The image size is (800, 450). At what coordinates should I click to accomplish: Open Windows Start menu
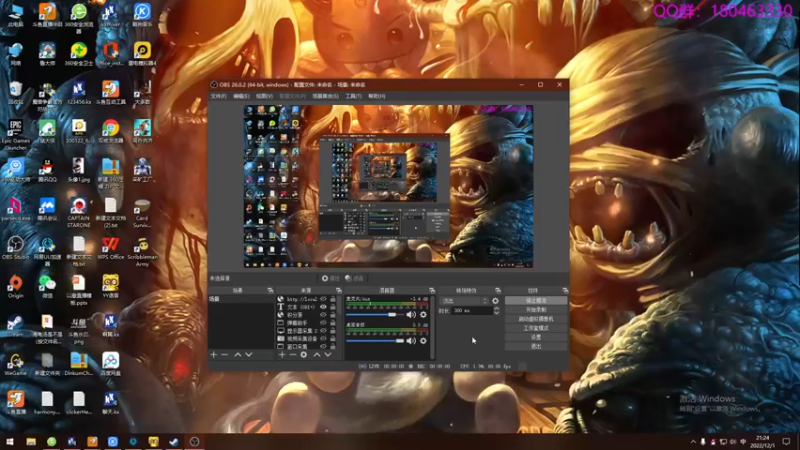click(10, 442)
